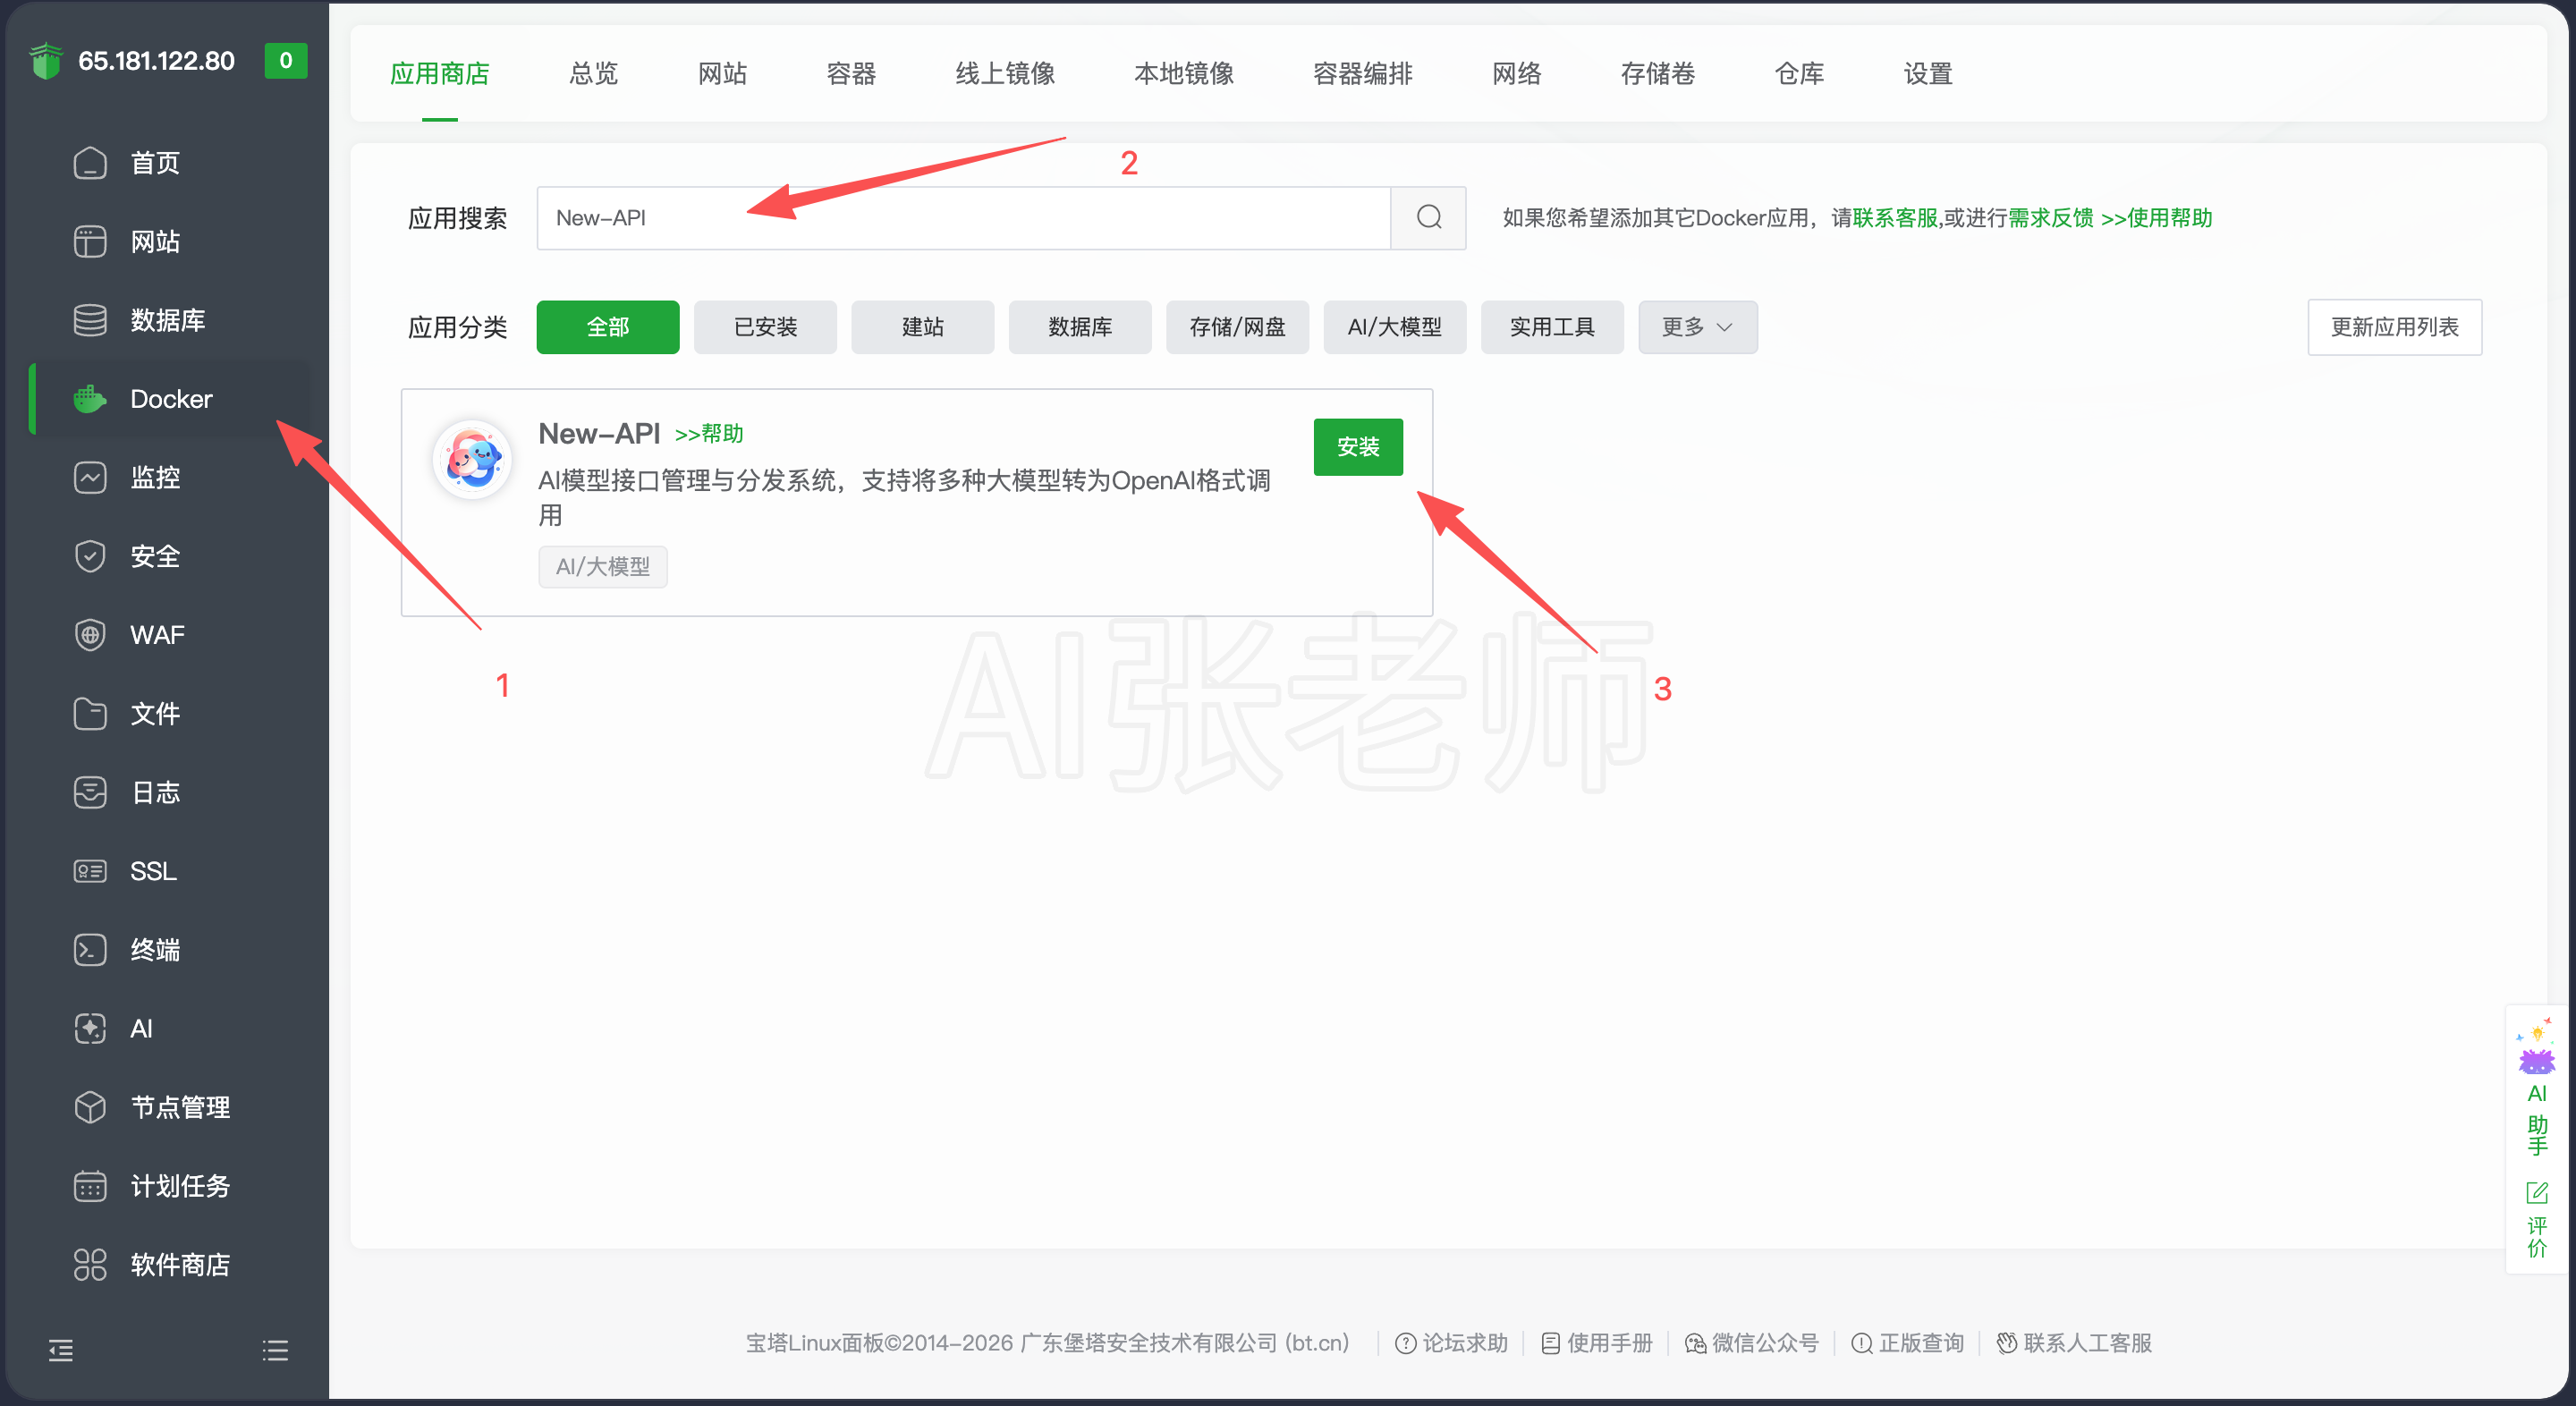Open the 存储卷 tab
Image resolution: width=2576 pixels, height=1406 pixels.
coord(1658,74)
